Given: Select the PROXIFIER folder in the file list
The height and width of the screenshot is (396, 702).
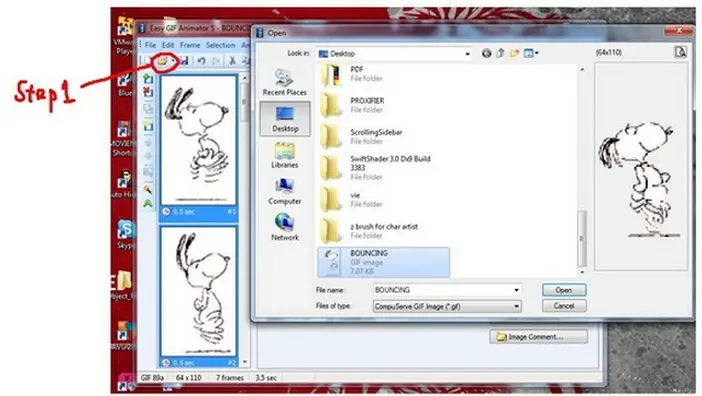Looking at the screenshot, I should point(352,106).
